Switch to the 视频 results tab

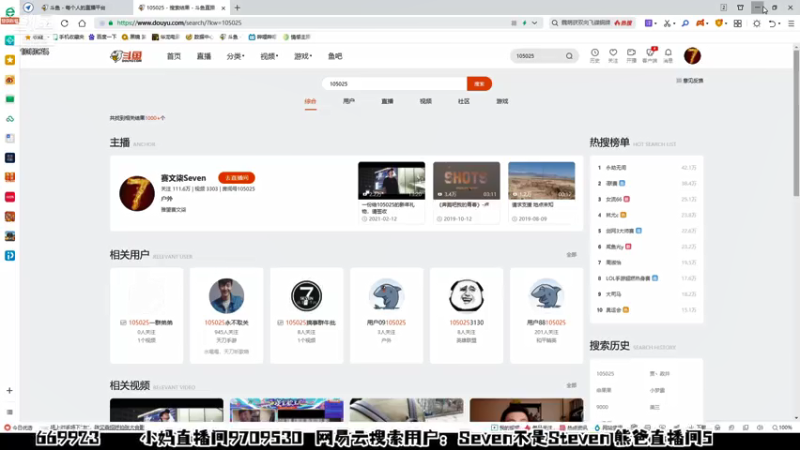coord(426,102)
